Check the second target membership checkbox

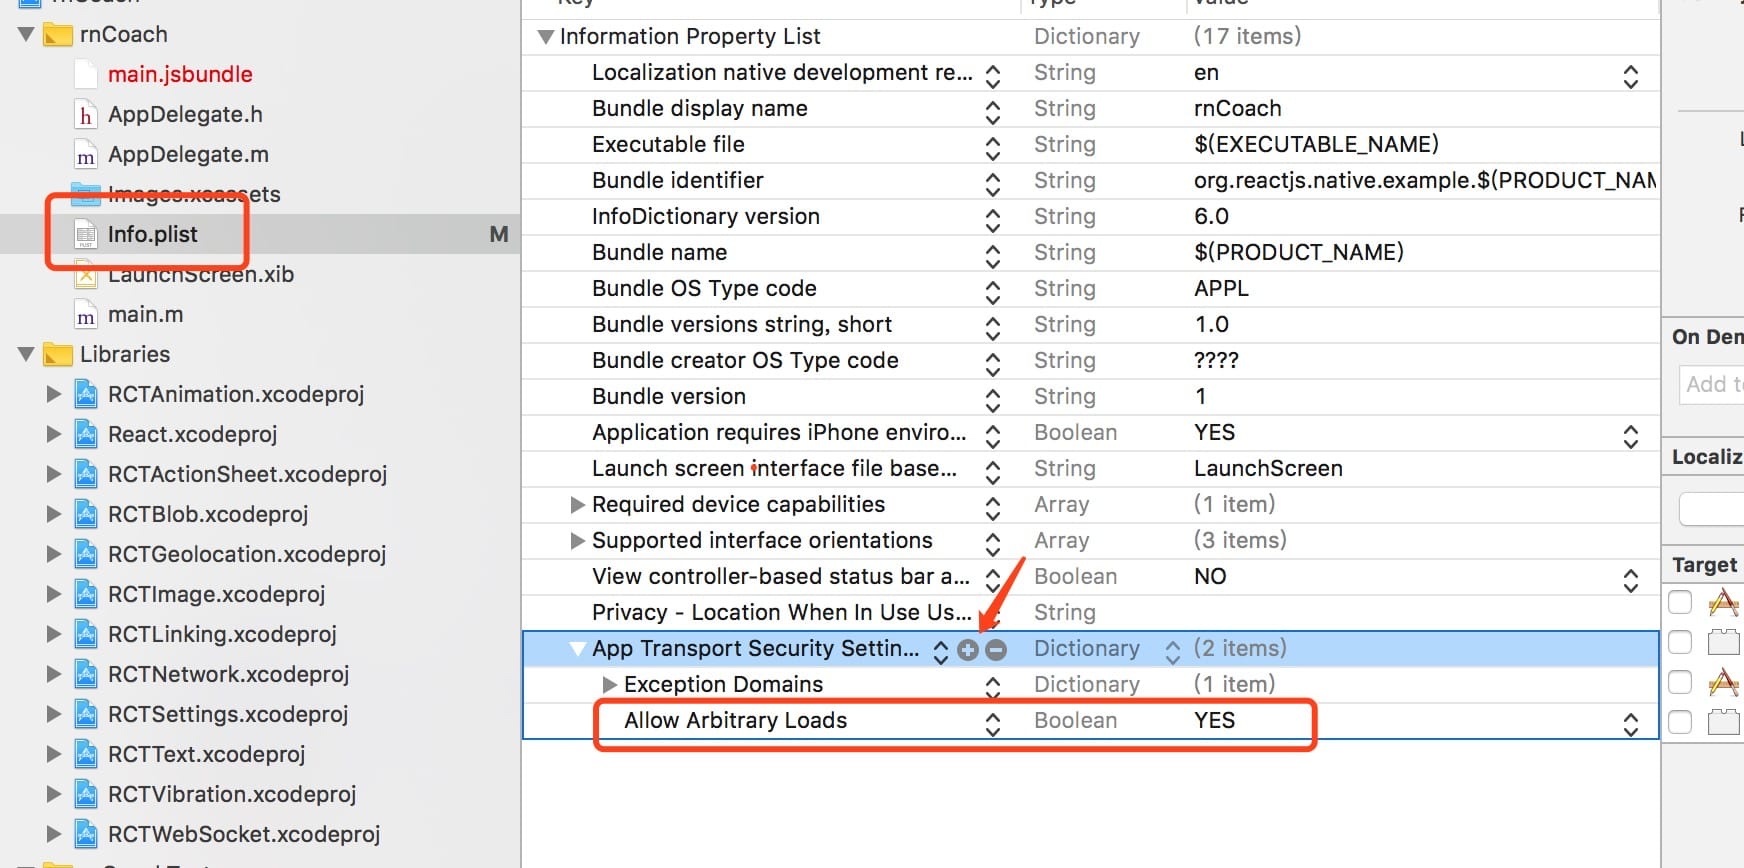tap(1680, 642)
